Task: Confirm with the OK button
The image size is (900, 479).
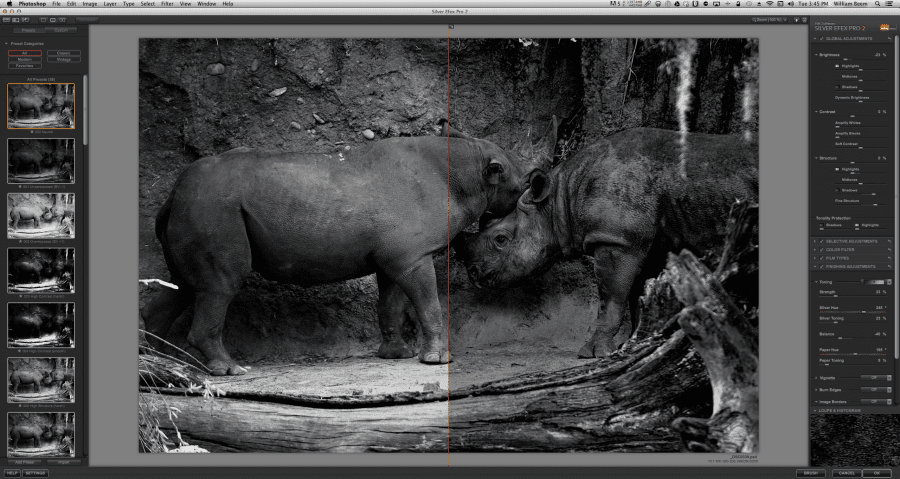Action: click(876, 473)
